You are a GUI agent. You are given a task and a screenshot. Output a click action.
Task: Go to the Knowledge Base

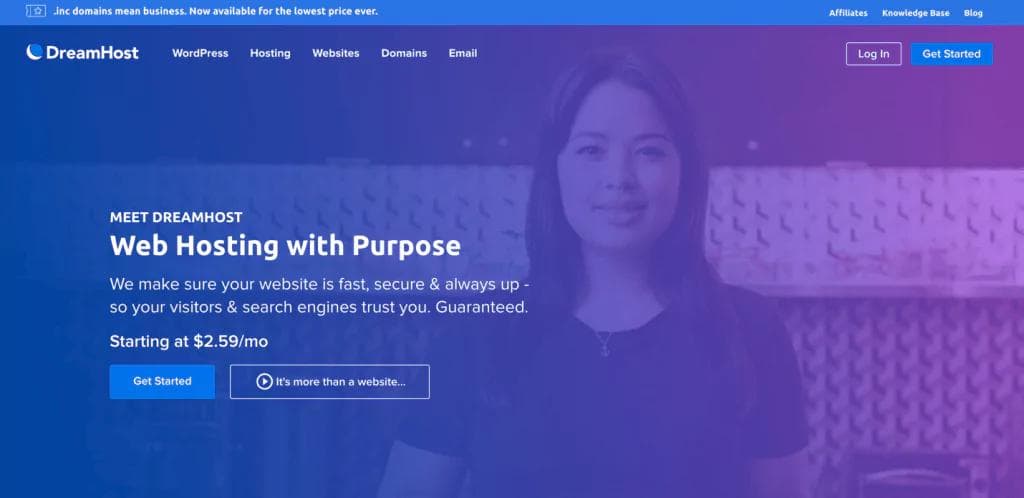click(916, 13)
